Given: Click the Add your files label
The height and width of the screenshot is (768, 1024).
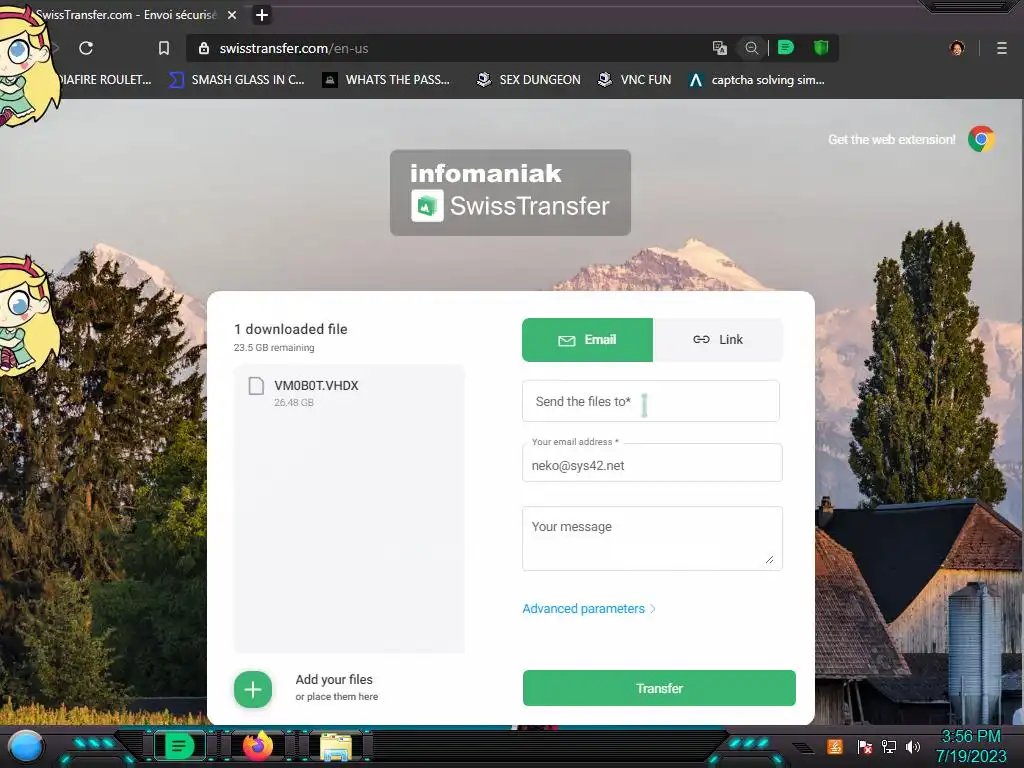Looking at the screenshot, I should point(334,680).
